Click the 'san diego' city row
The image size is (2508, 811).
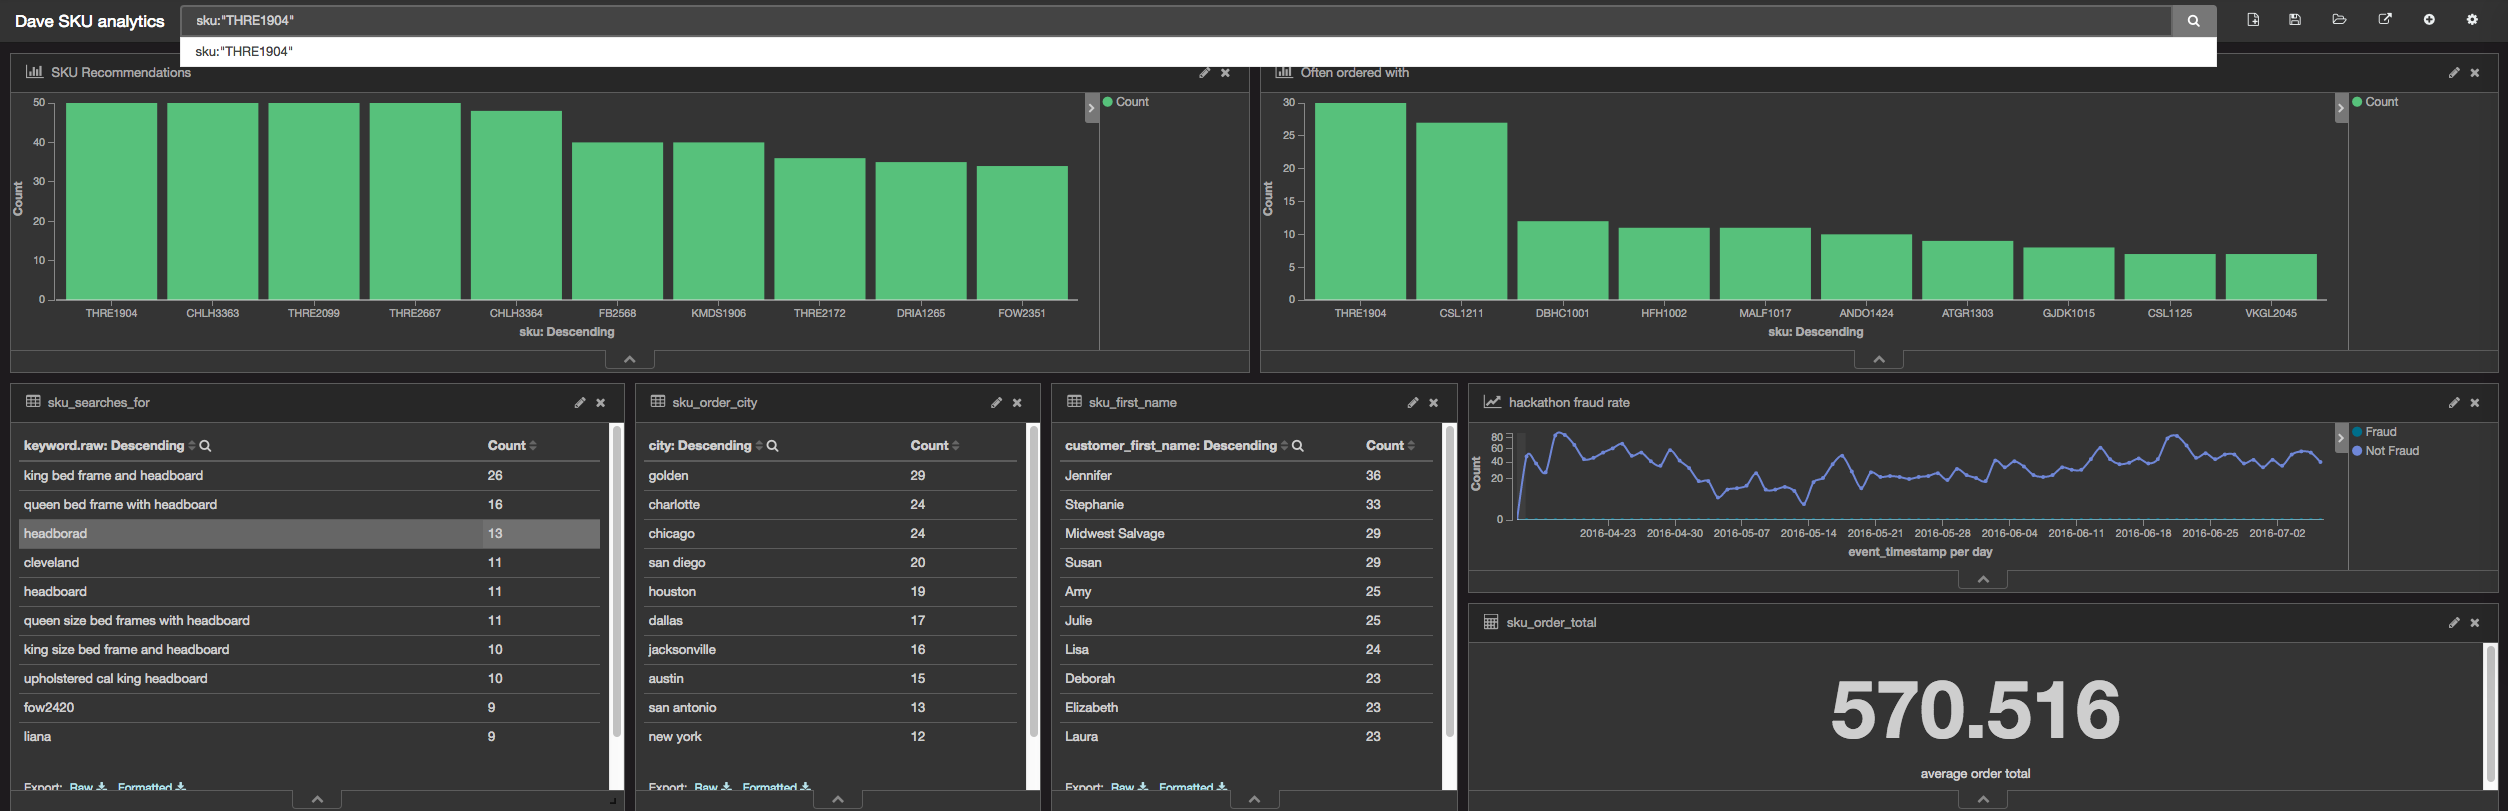[832, 563]
